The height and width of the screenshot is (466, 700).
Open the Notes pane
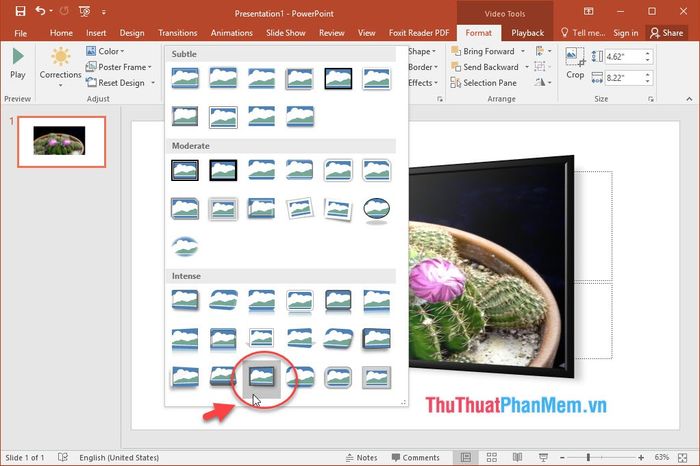click(x=362, y=458)
